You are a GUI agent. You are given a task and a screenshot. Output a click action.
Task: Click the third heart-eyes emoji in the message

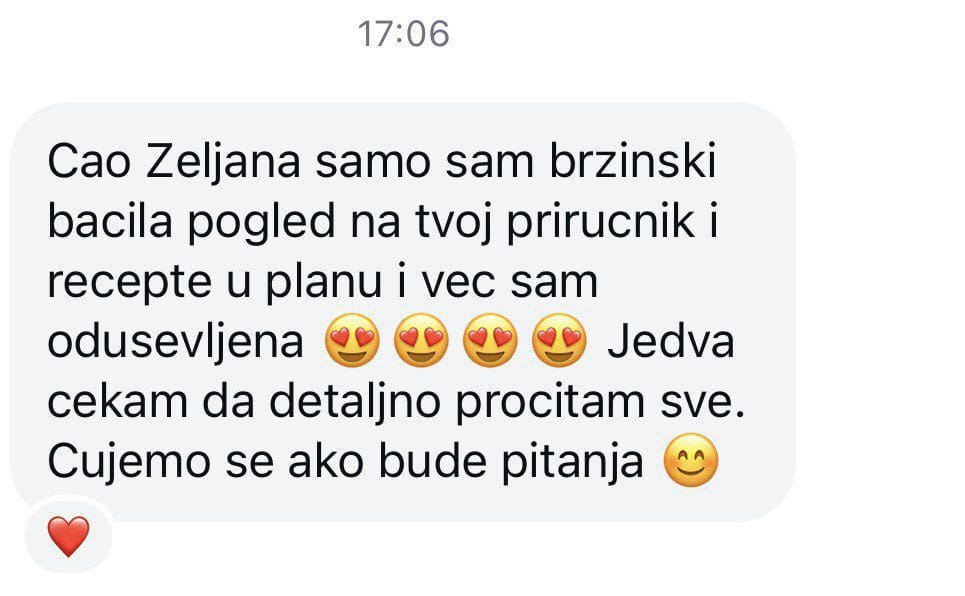(490, 340)
